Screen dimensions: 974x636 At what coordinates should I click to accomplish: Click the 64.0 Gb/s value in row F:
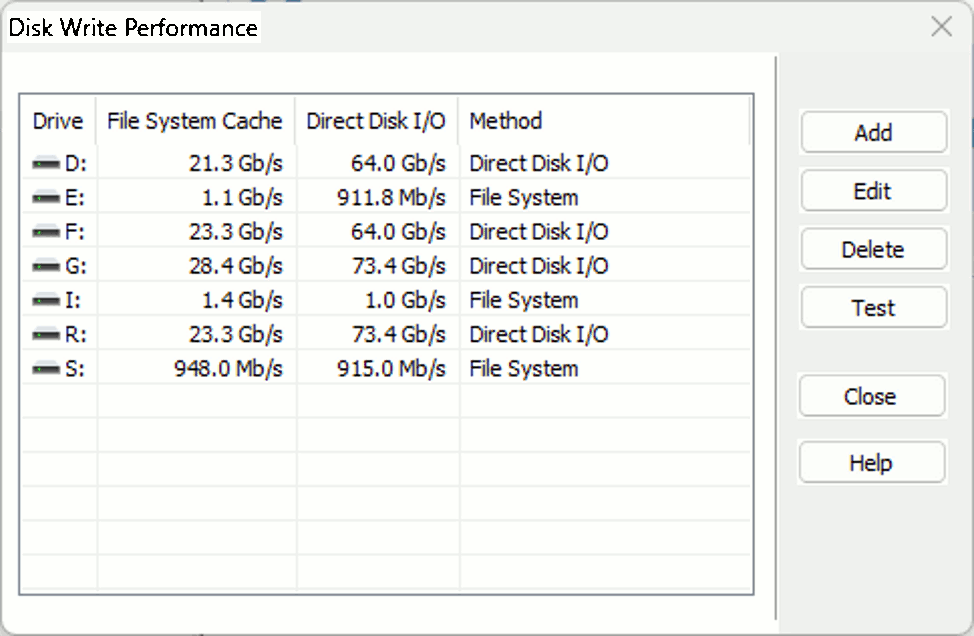click(398, 232)
